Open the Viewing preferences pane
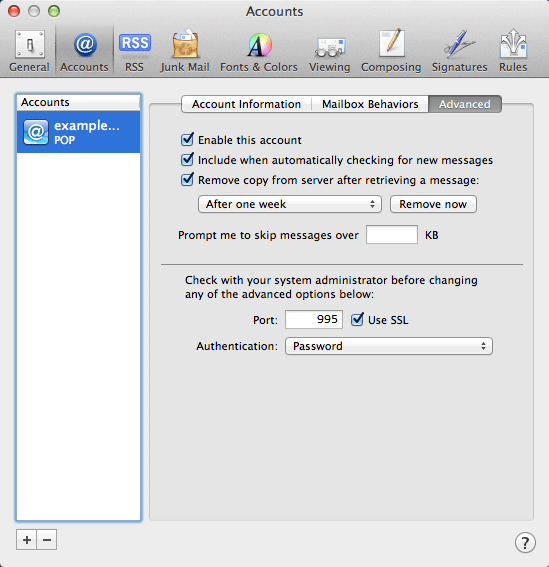 point(329,51)
